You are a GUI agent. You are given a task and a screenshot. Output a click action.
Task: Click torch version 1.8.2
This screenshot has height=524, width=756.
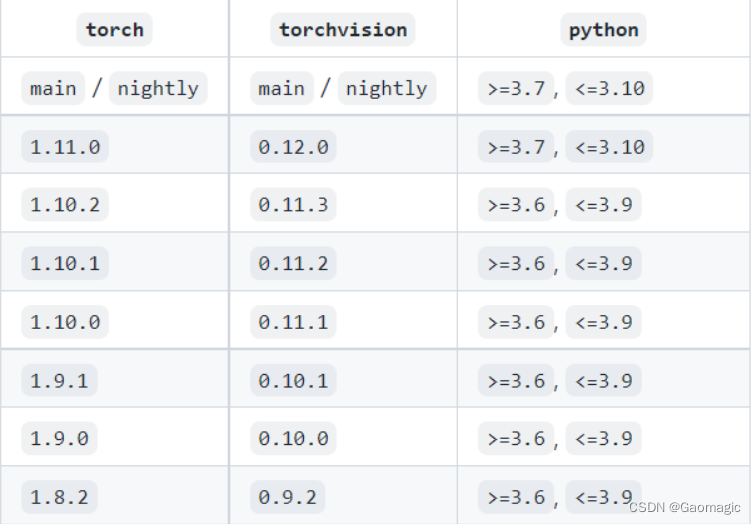(59, 497)
